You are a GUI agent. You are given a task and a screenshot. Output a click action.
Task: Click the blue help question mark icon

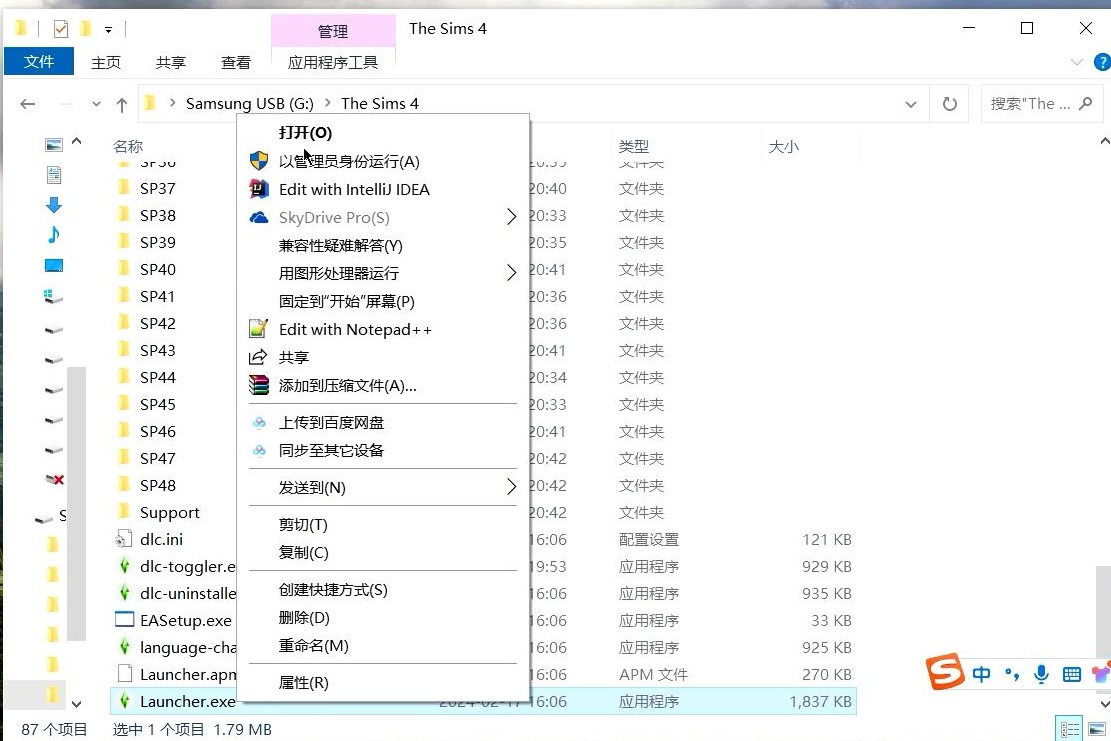click(x=1102, y=62)
